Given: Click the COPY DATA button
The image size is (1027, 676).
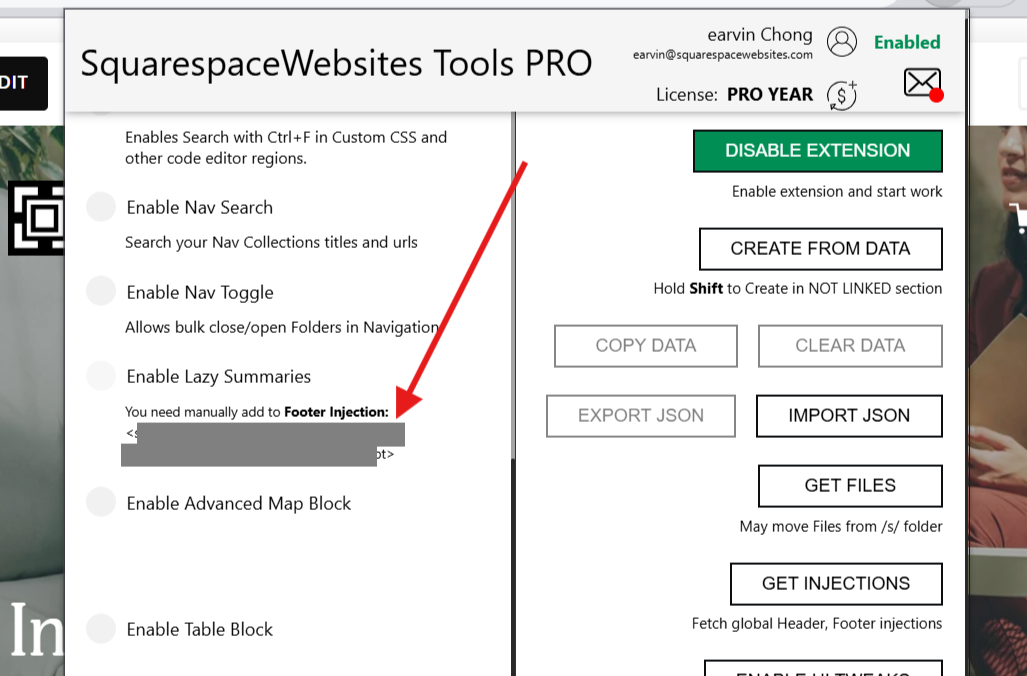Looking at the screenshot, I should [x=646, y=346].
